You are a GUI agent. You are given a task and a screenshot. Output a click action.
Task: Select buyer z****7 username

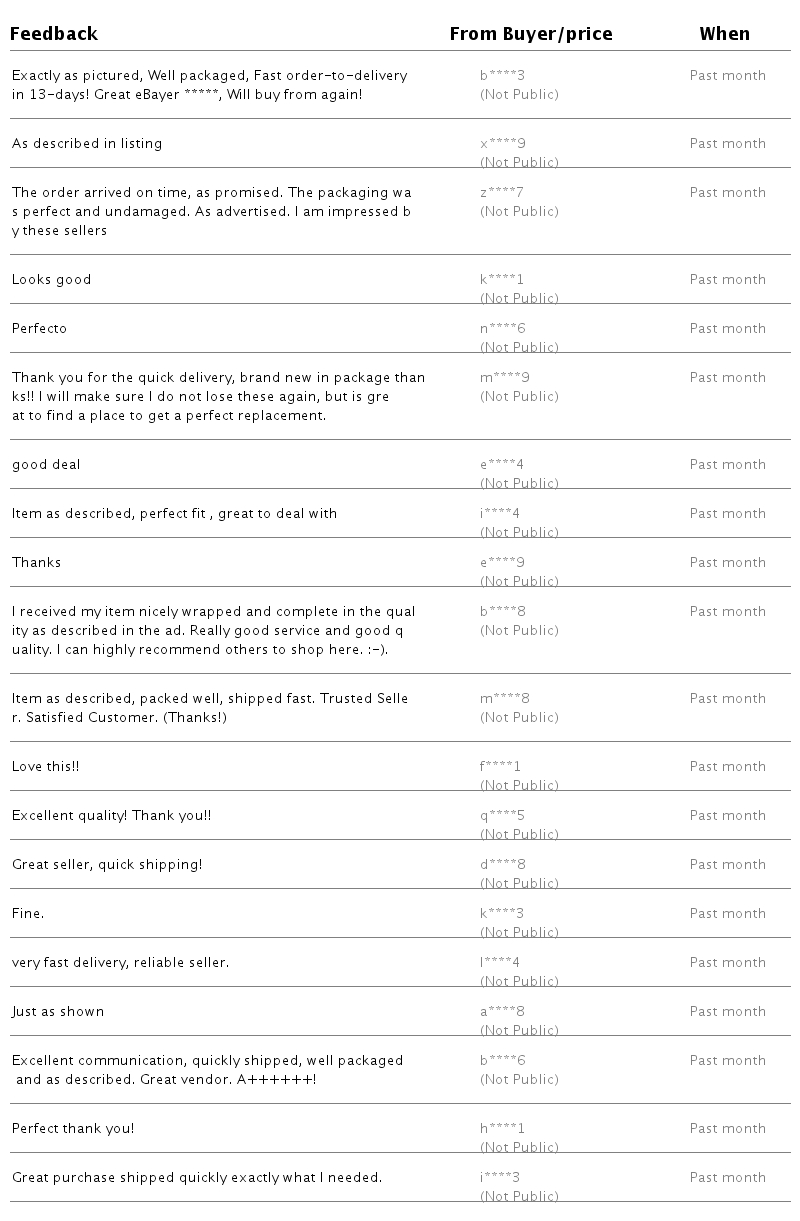tap(502, 192)
